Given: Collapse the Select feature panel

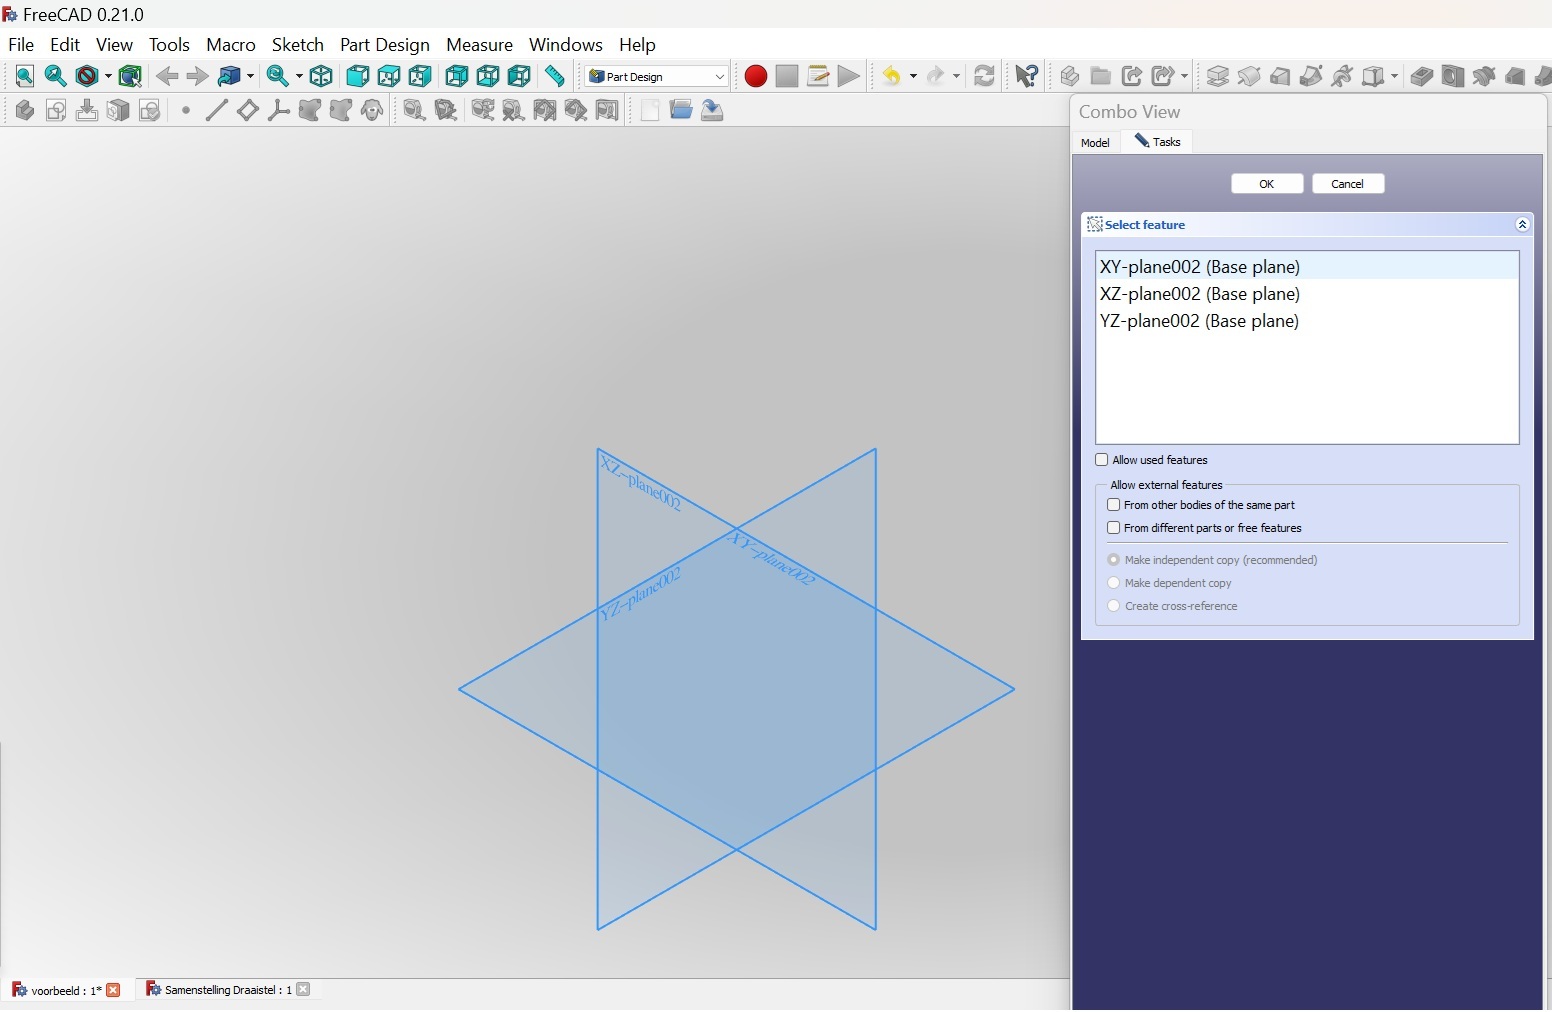Looking at the screenshot, I should click(1522, 225).
